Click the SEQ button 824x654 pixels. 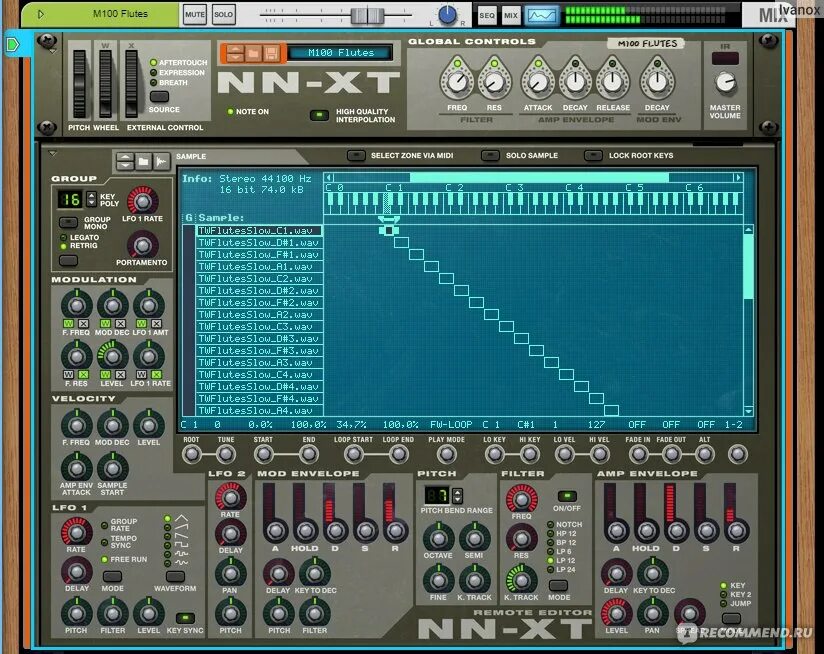(487, 15)
